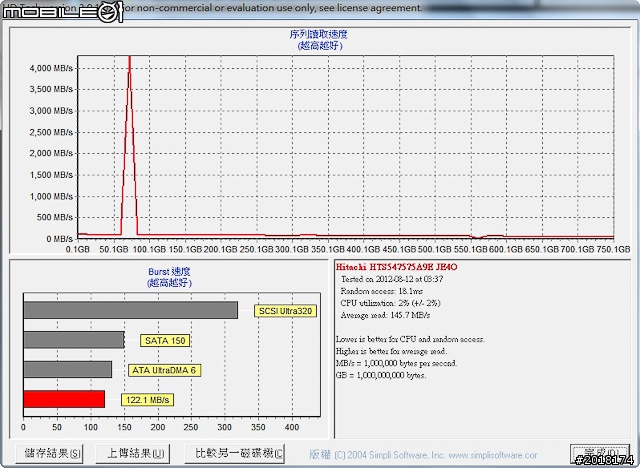Screen dimensions: 640x468
Task: Click the button beside the copyright line
Action: (599, 453)
